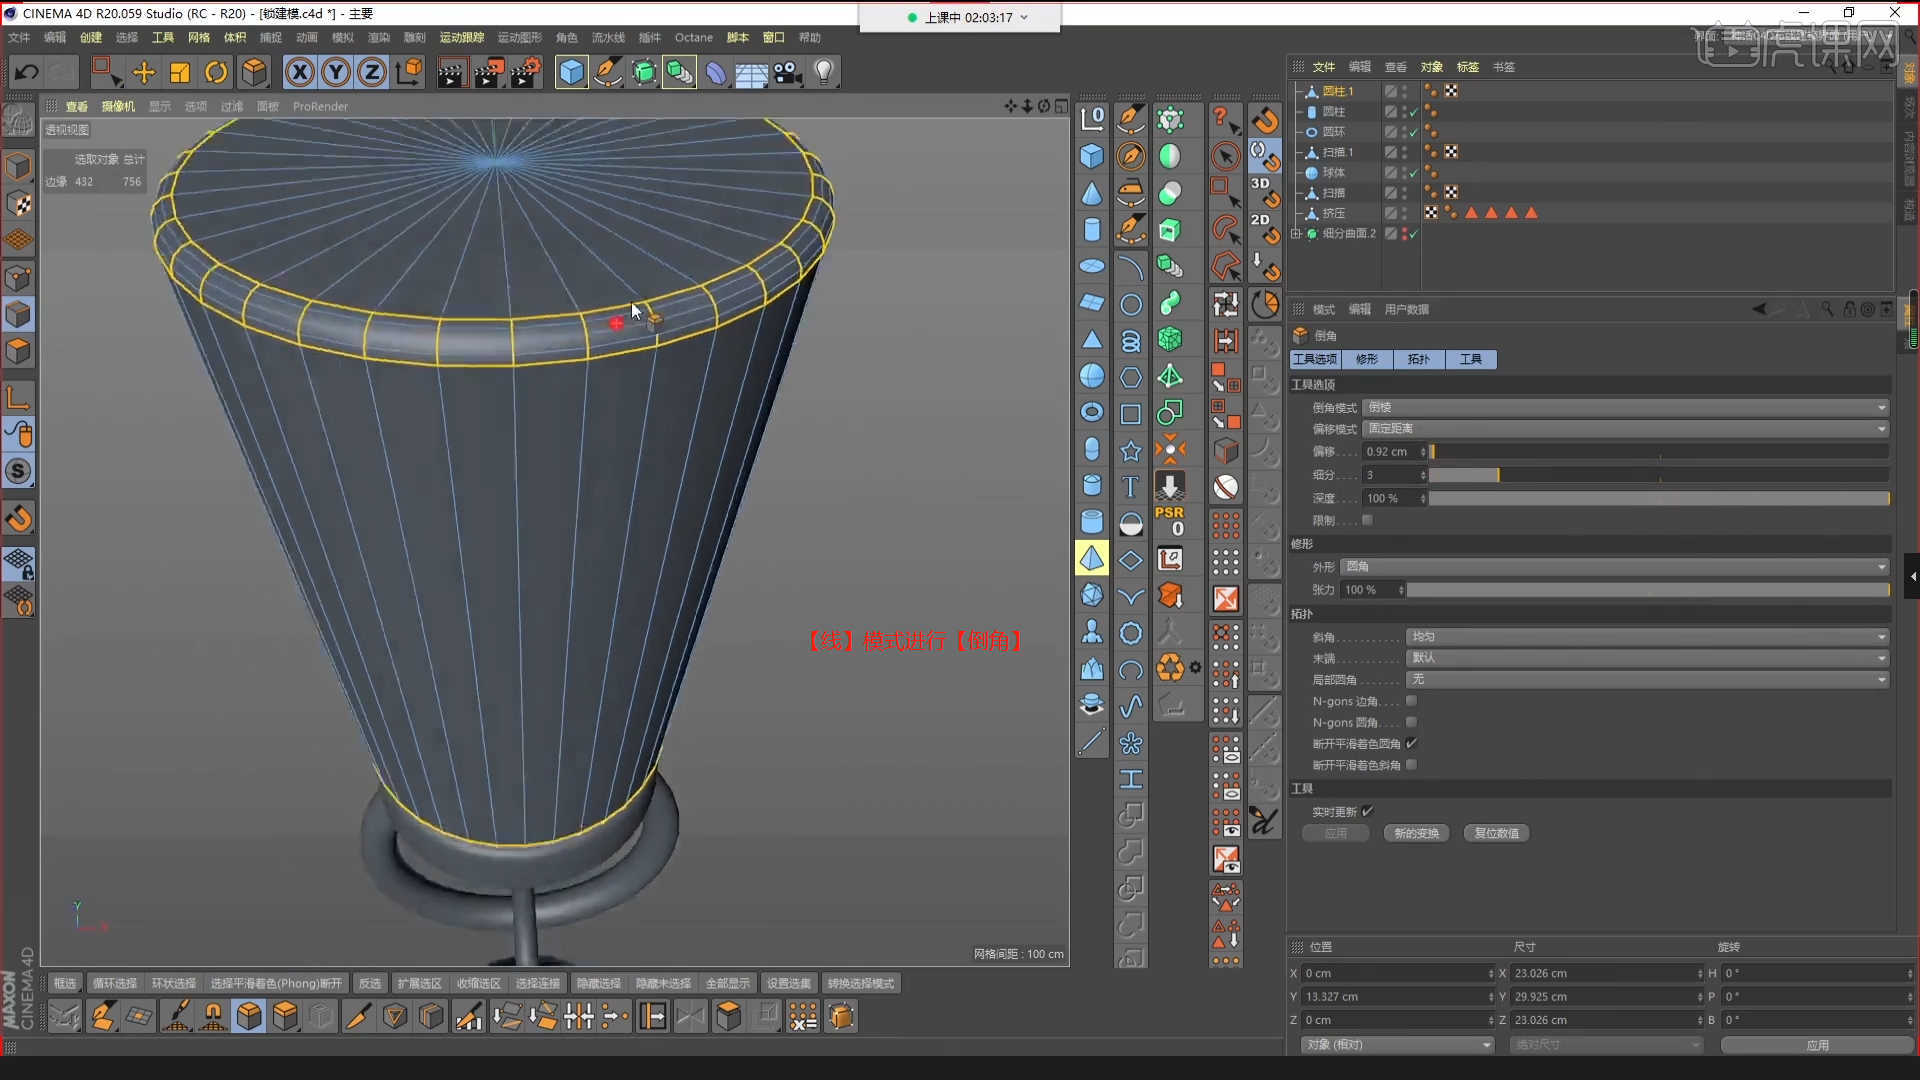Select 圆环 object in Object Manager
The height and width of the screenshot is (1080, 1920).
(x=1333, y=131)
